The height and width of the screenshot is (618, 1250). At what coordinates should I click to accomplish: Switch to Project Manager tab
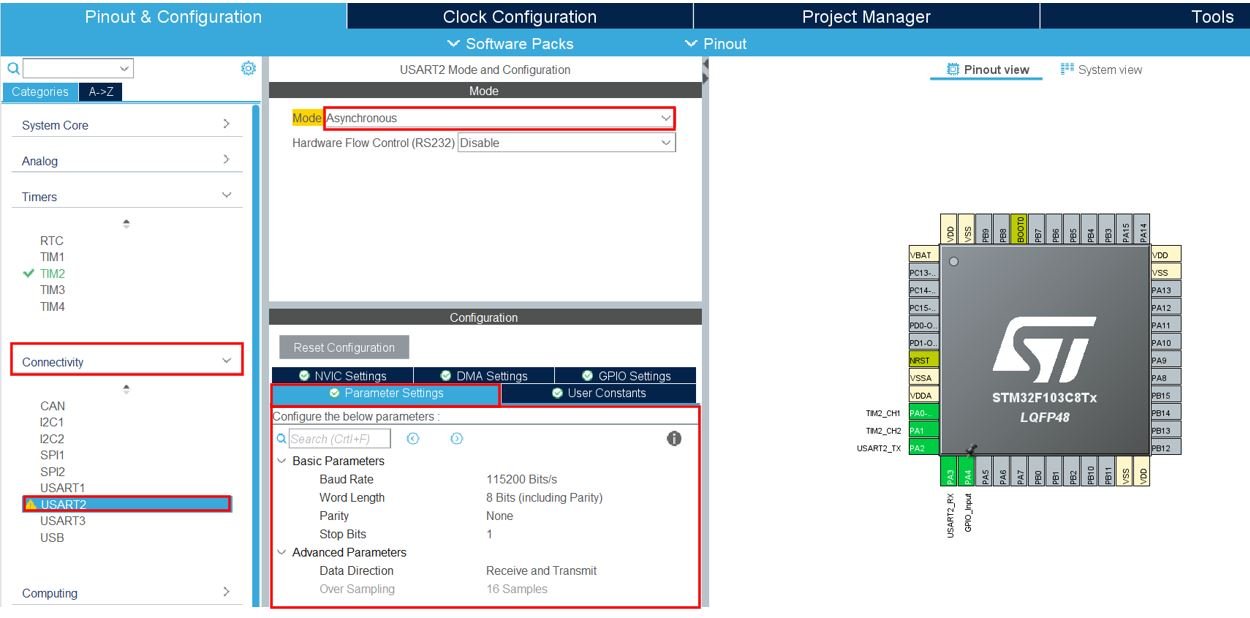tap(866, 17)
